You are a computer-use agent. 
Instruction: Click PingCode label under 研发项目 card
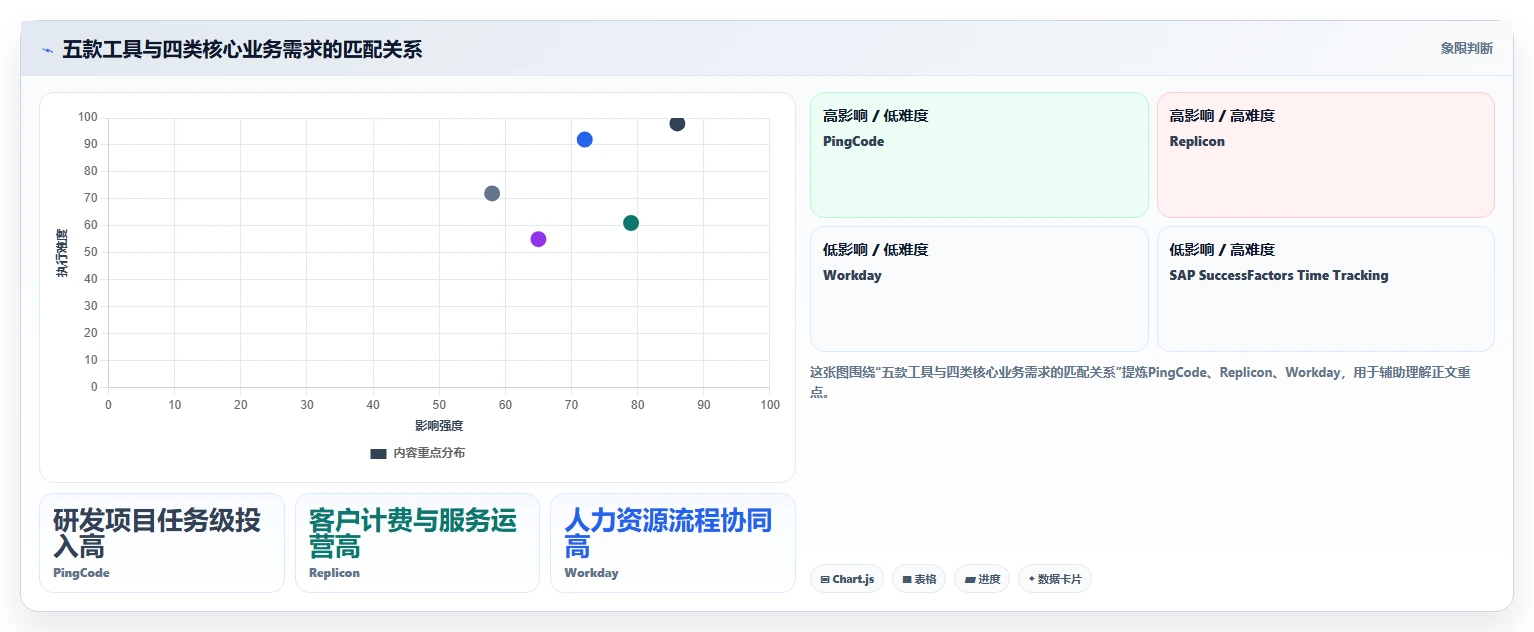pyautogui.click(x=81, y=573)
